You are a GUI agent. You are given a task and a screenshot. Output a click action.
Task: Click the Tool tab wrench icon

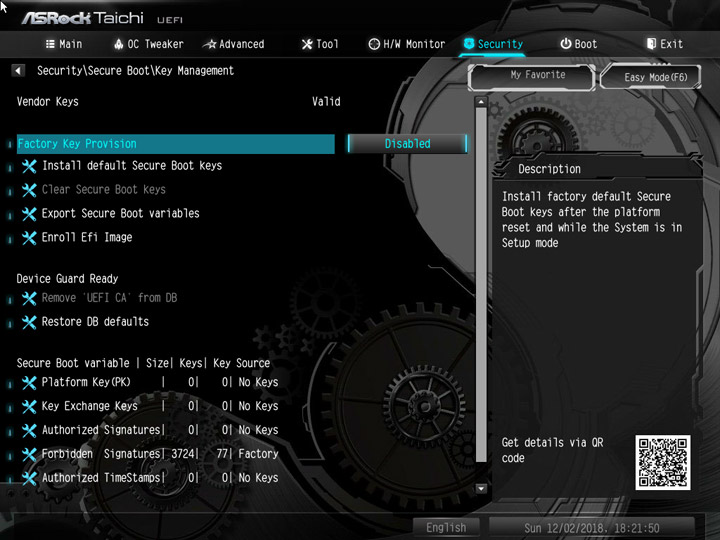[x=307, y=44]
